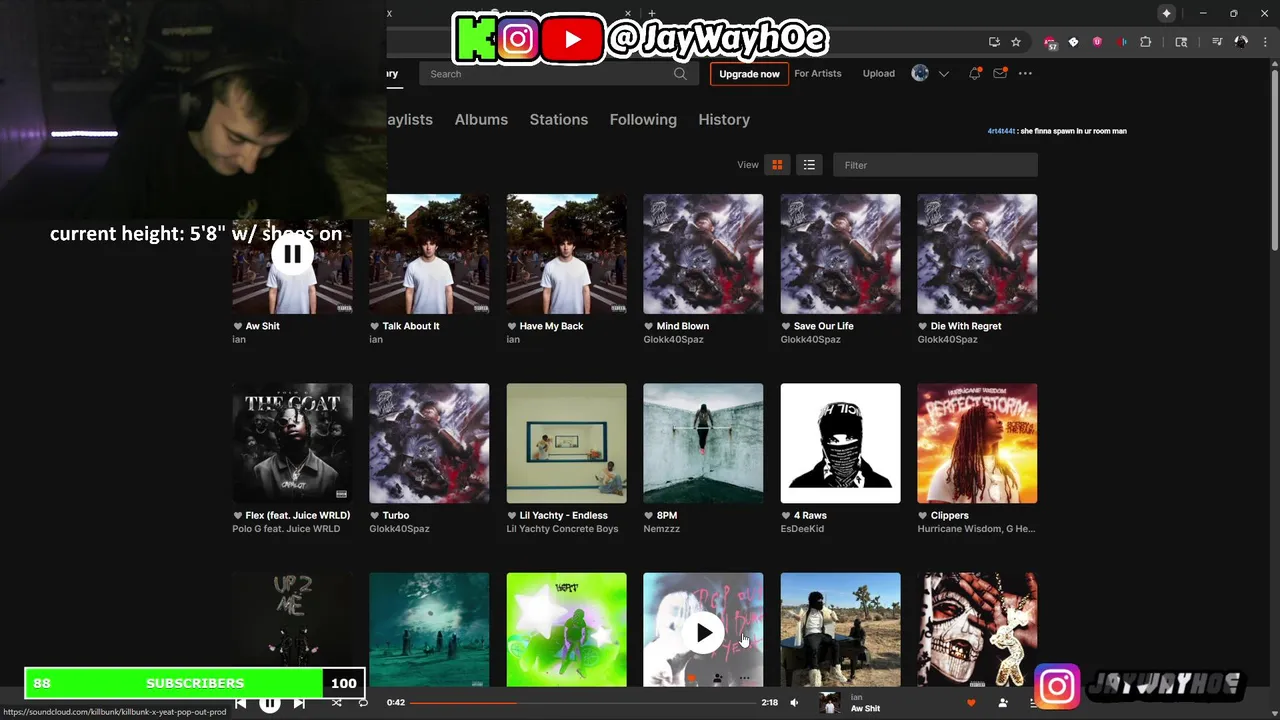Skip to next track in player bar
The image size is (1280, 720).
click(299, 703)
